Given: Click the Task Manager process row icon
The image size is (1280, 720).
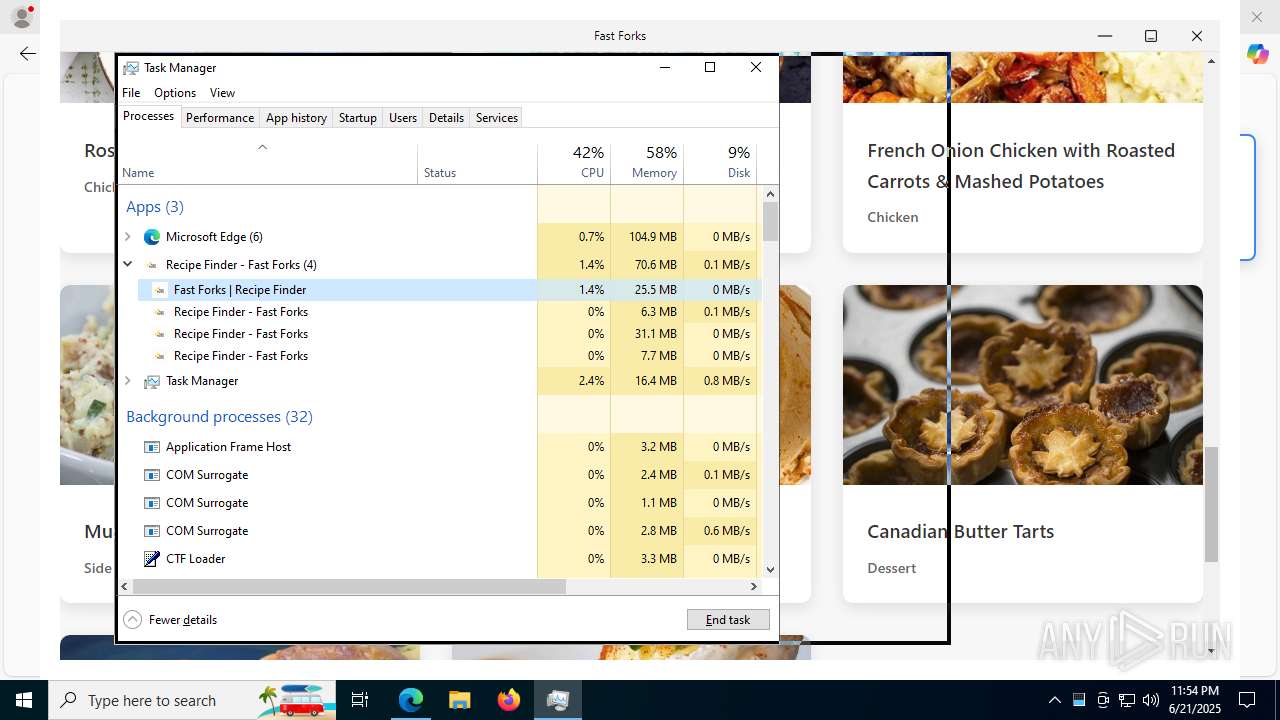Looking at the screenshot, I should click(152, 381).
